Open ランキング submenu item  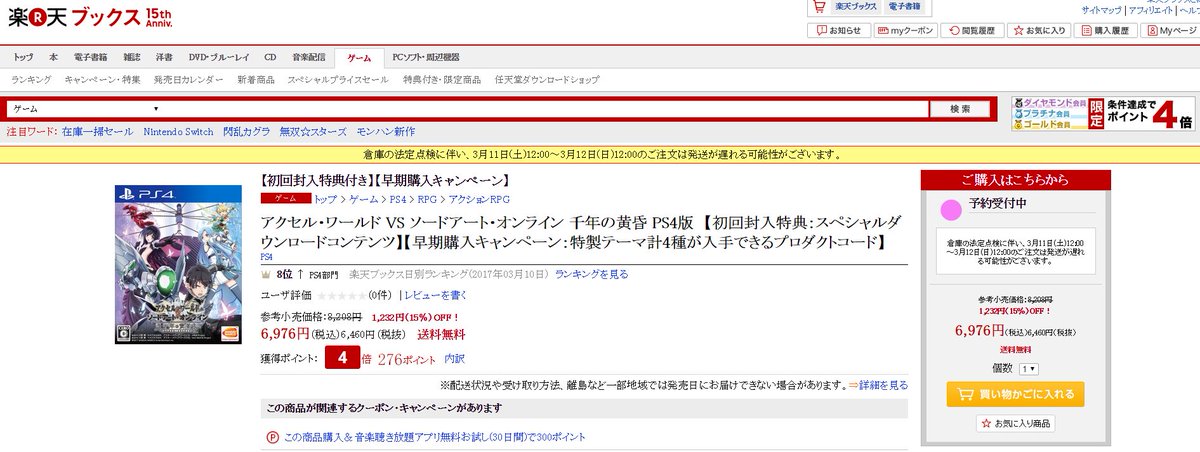pos(31,79)
